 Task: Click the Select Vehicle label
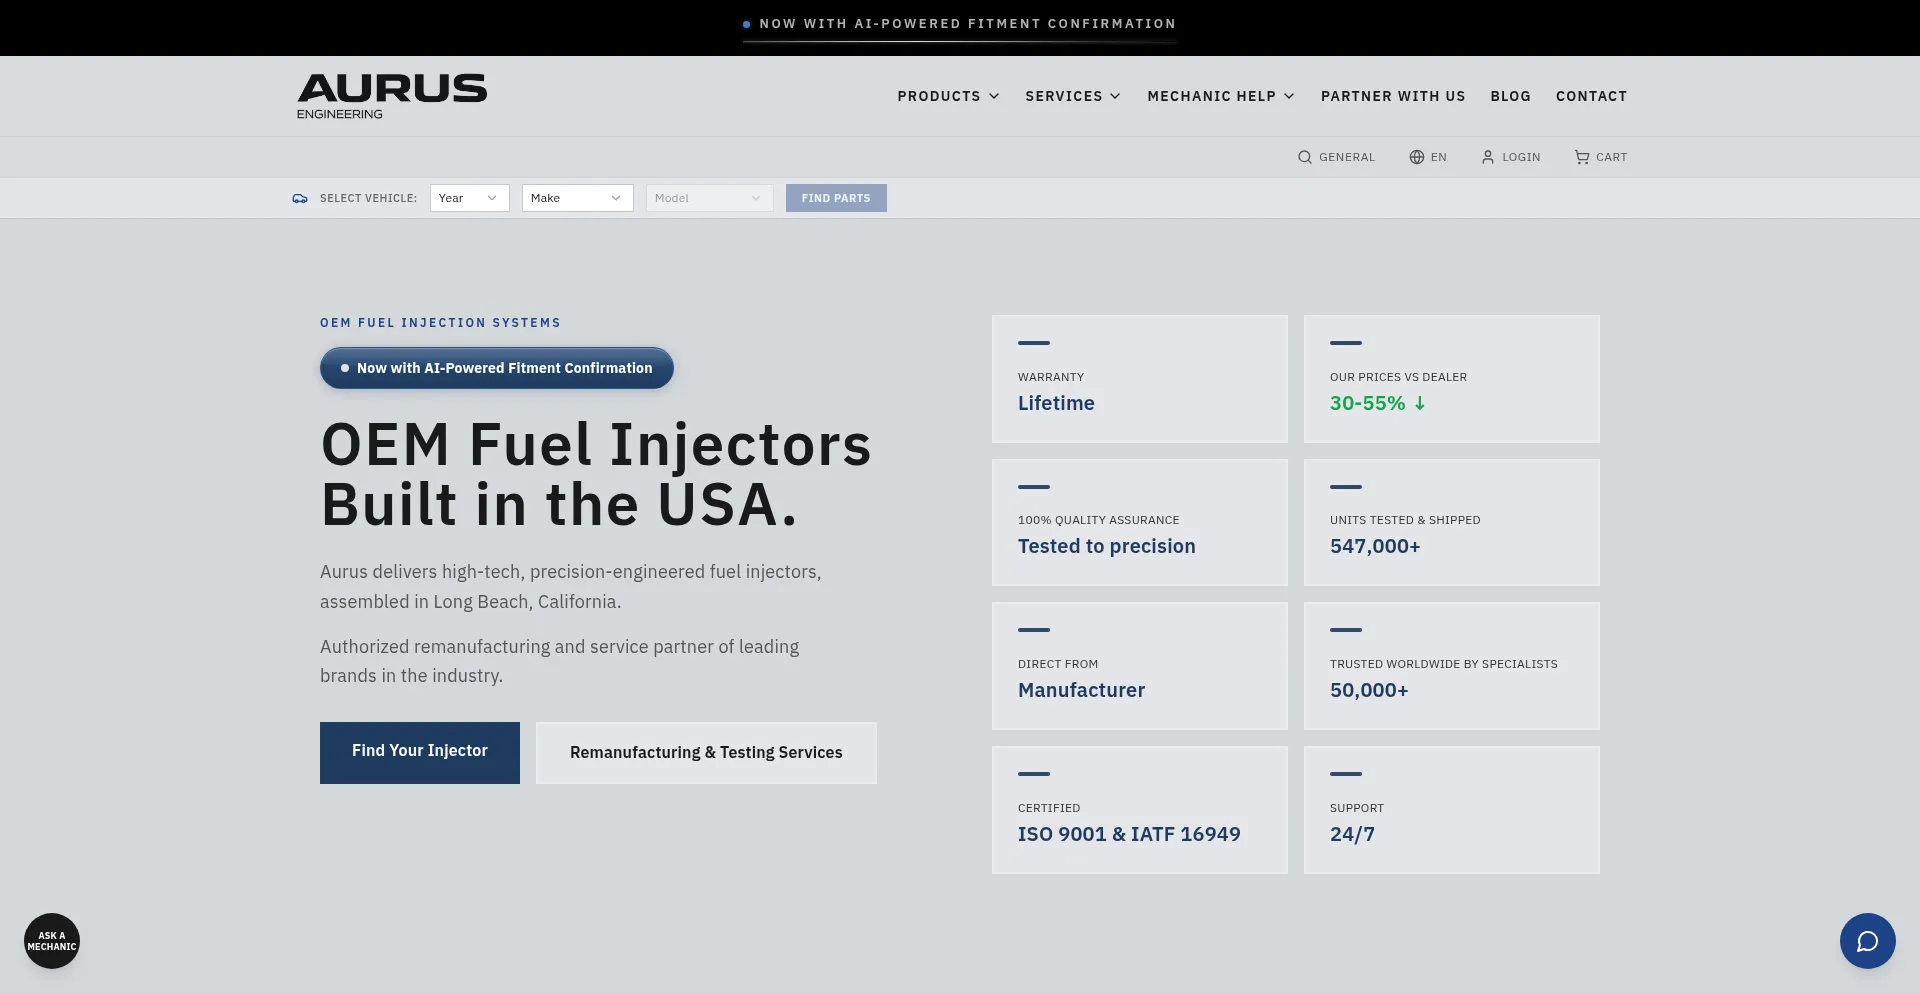tap(368, 198)
